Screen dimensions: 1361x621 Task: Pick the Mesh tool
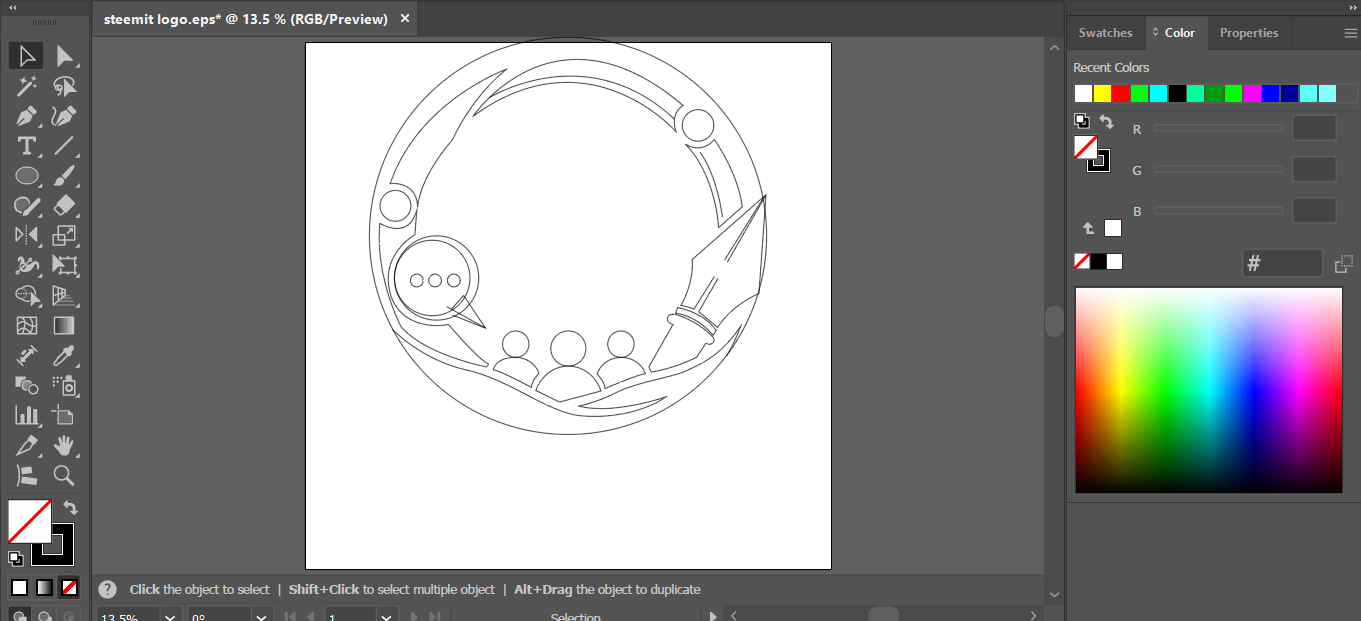(x=27, y=326)
